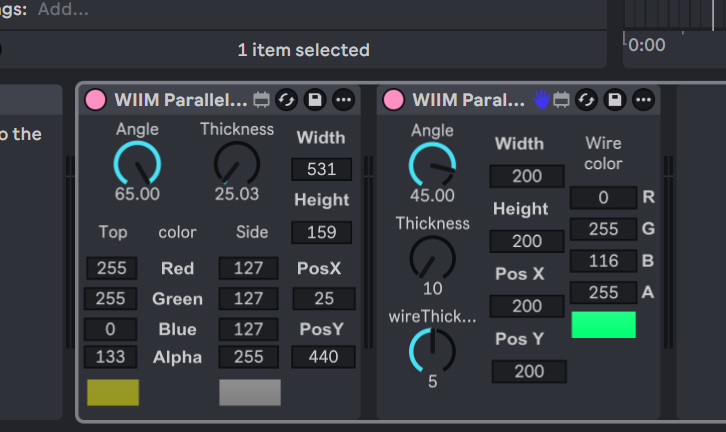Click the wireThick knob showing 5
Screen dimensions: 726x432
(x=432, y=351)
